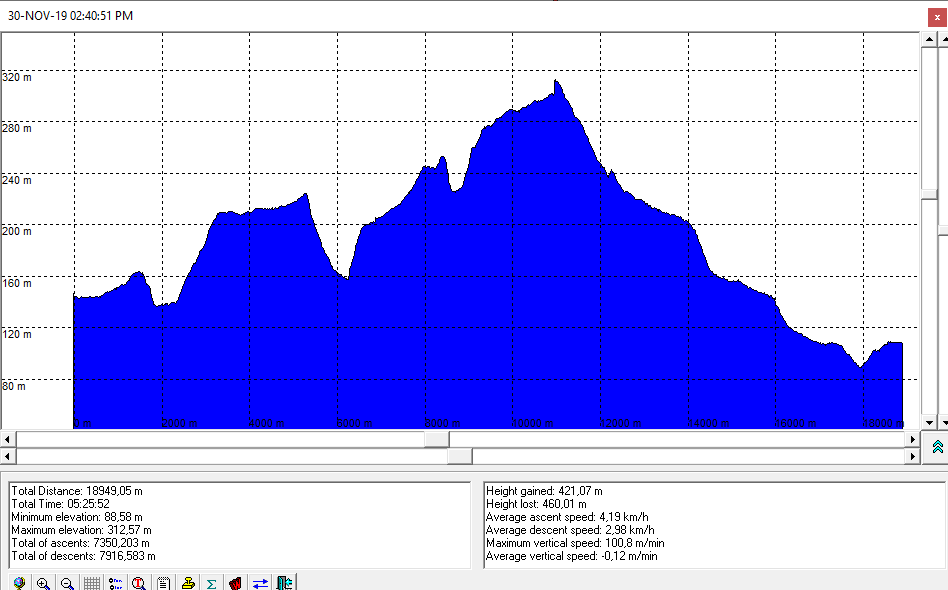Screen dimensions: 948x590
Task: Click the lower horizontal scrollbar thumb
Action: pos(459,456)
